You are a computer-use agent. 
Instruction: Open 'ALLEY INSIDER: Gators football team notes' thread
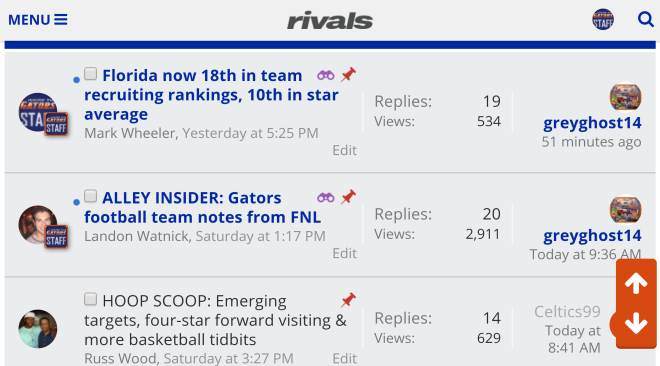point(202,207)
